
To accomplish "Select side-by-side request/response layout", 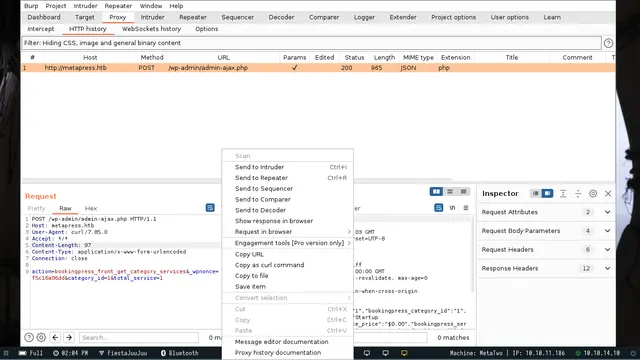I will click(x=436, y=191).
